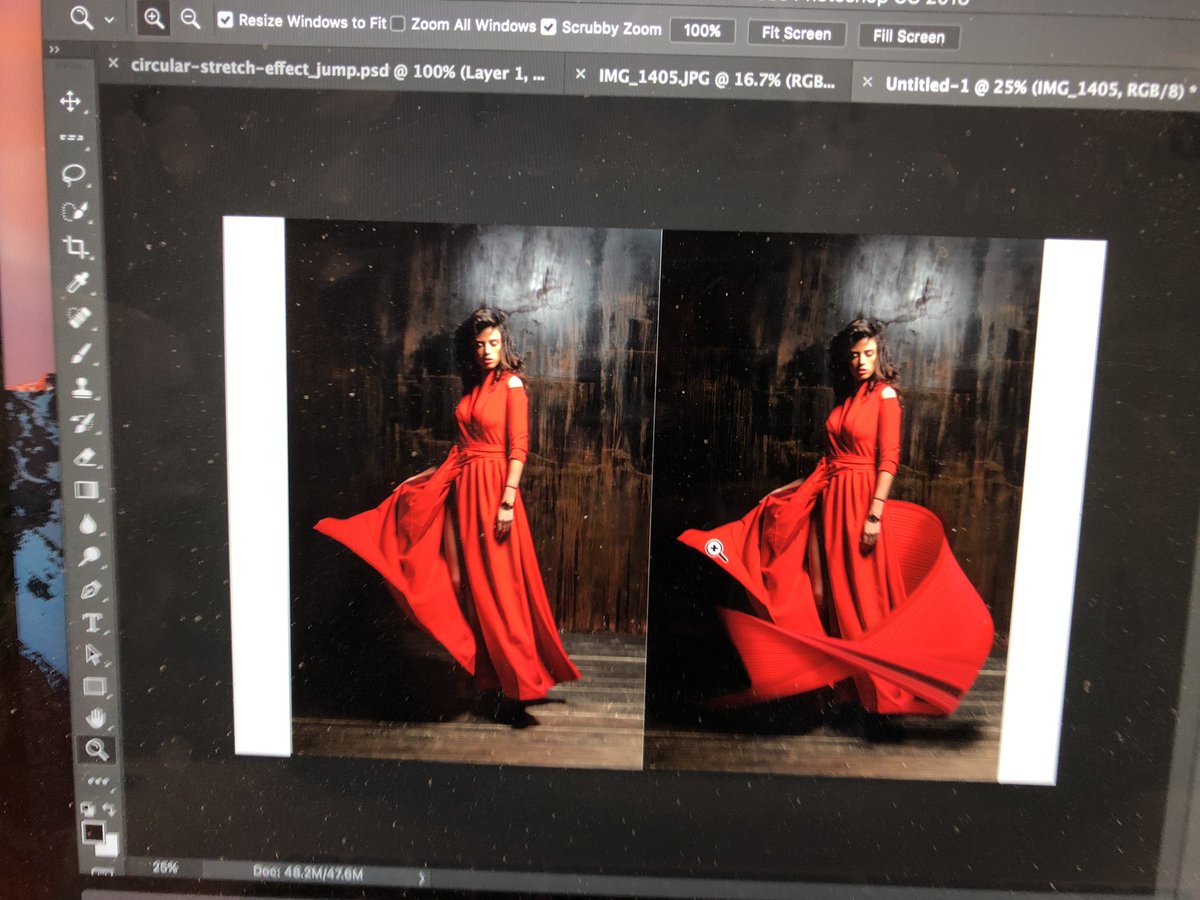
Task: Select the Pen tool
Action: pyautogui.click(x=90, y=590)
